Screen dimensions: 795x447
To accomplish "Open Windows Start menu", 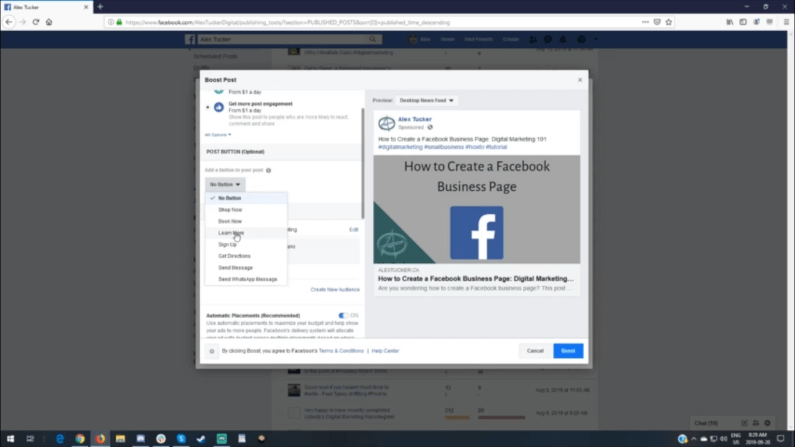I will point(10,438).
